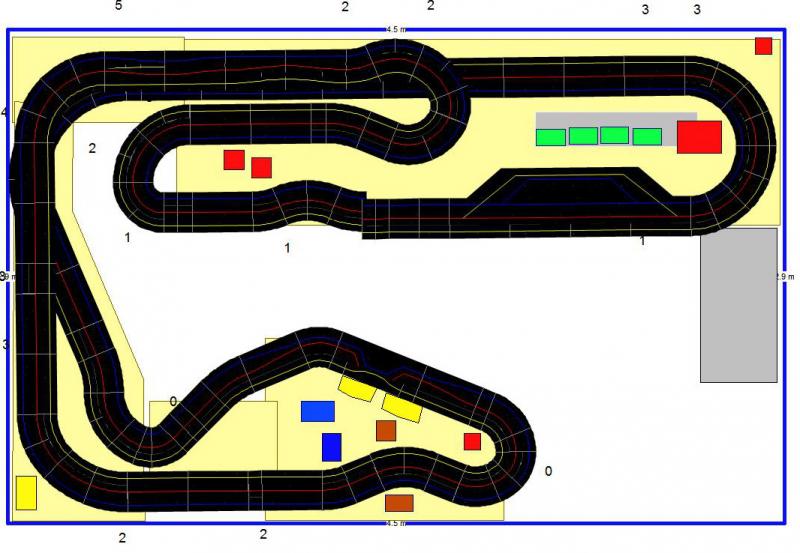Select the left angled yellow block by lower track

tap(356, 387)
